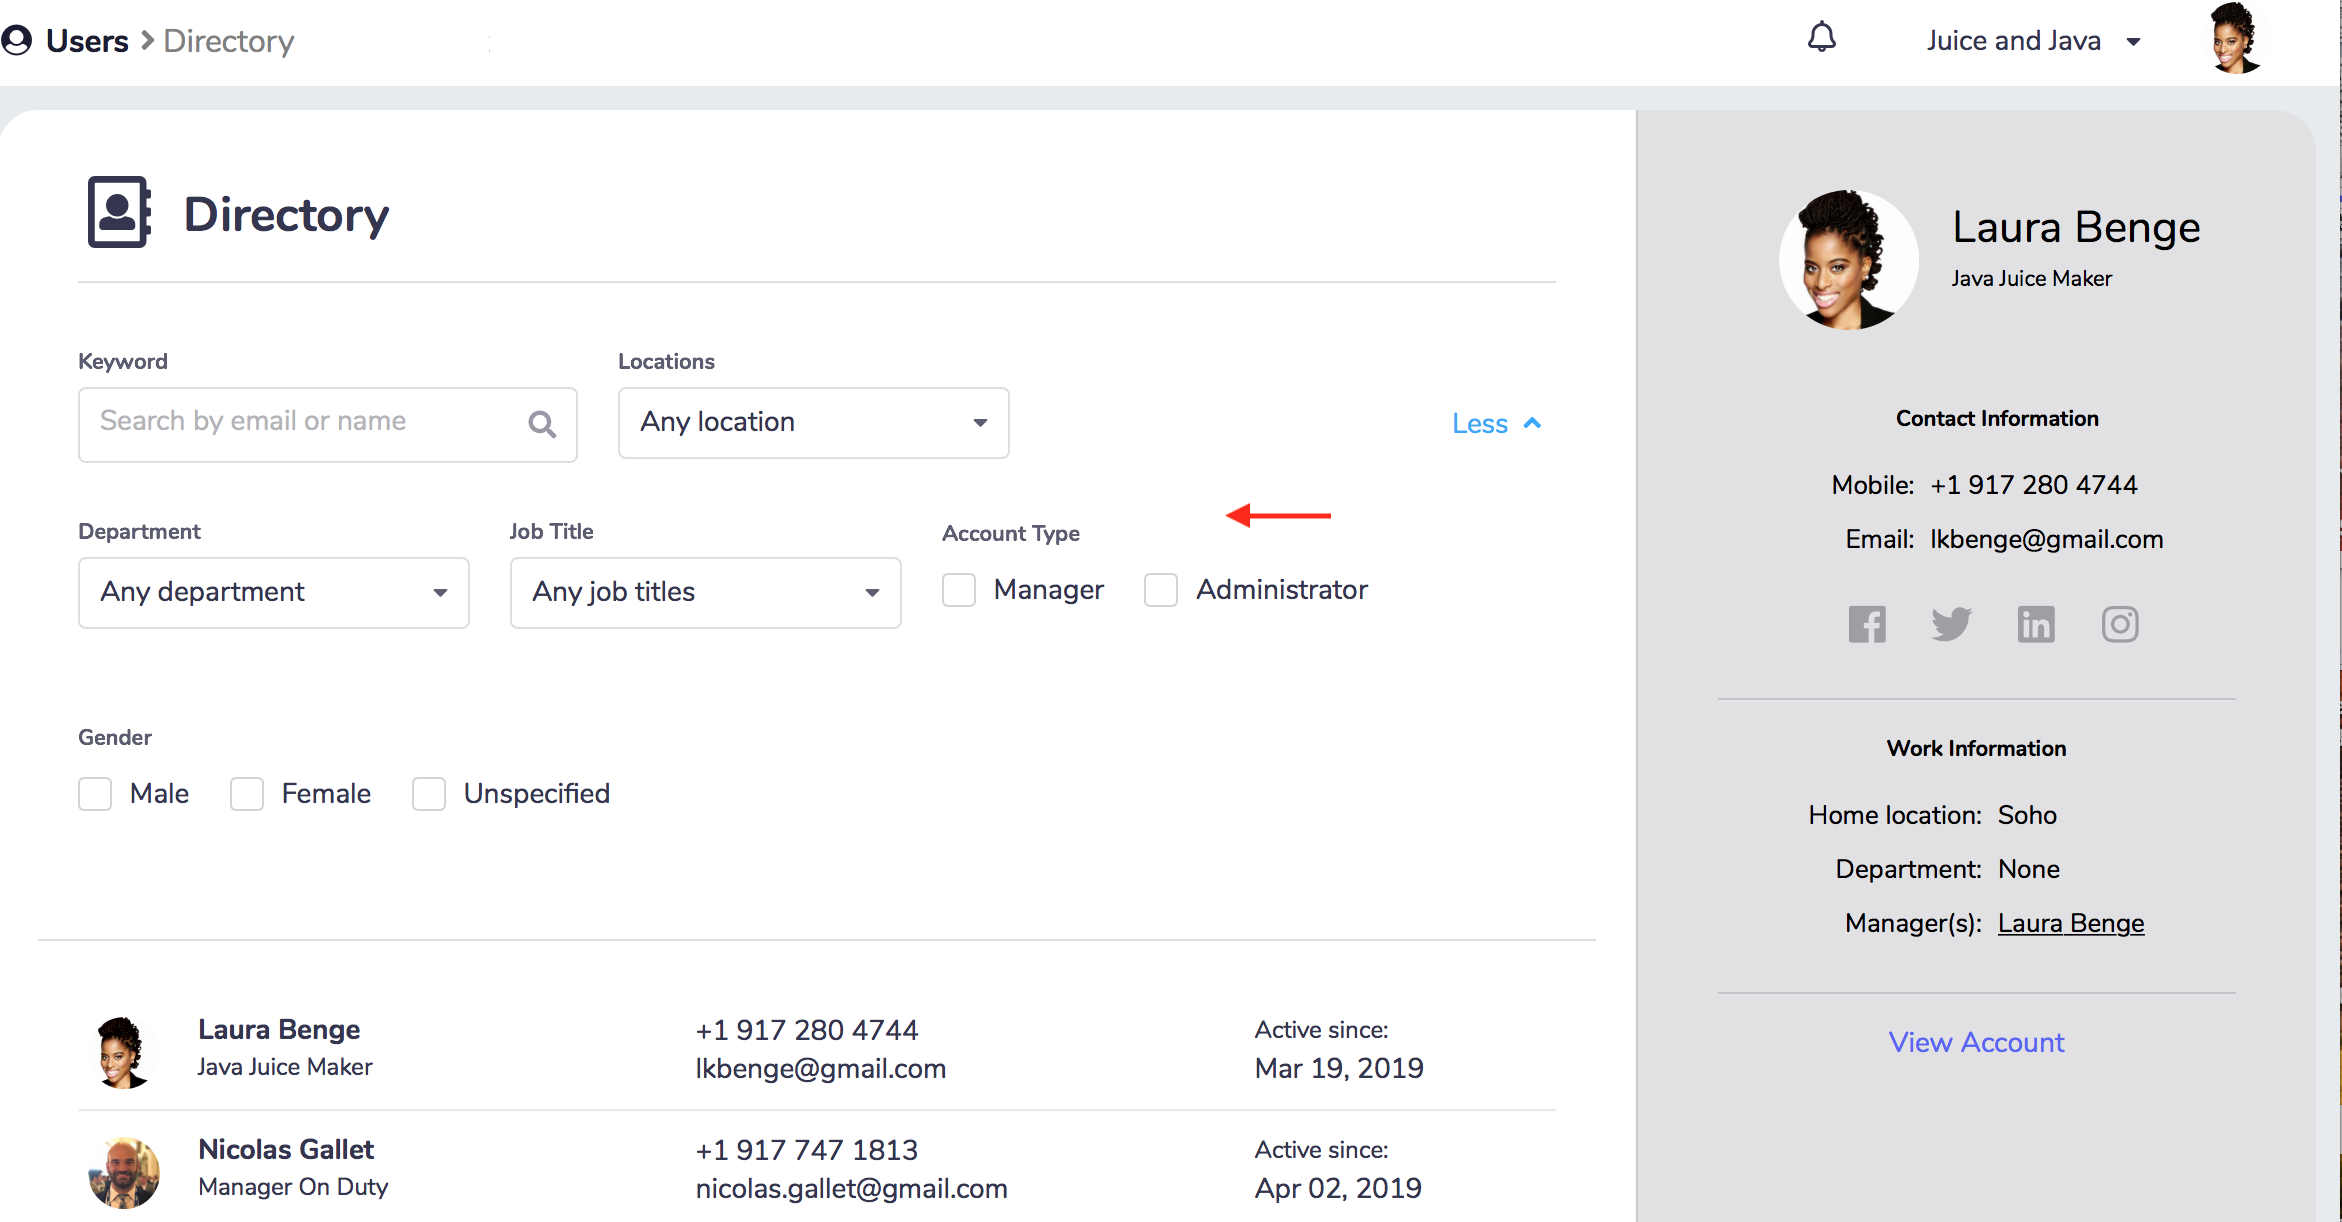The height and width of the screenshot is (1222, 2342).
Task: Open Twitter icon in contact panel
Action: (x=1950, y=625)
